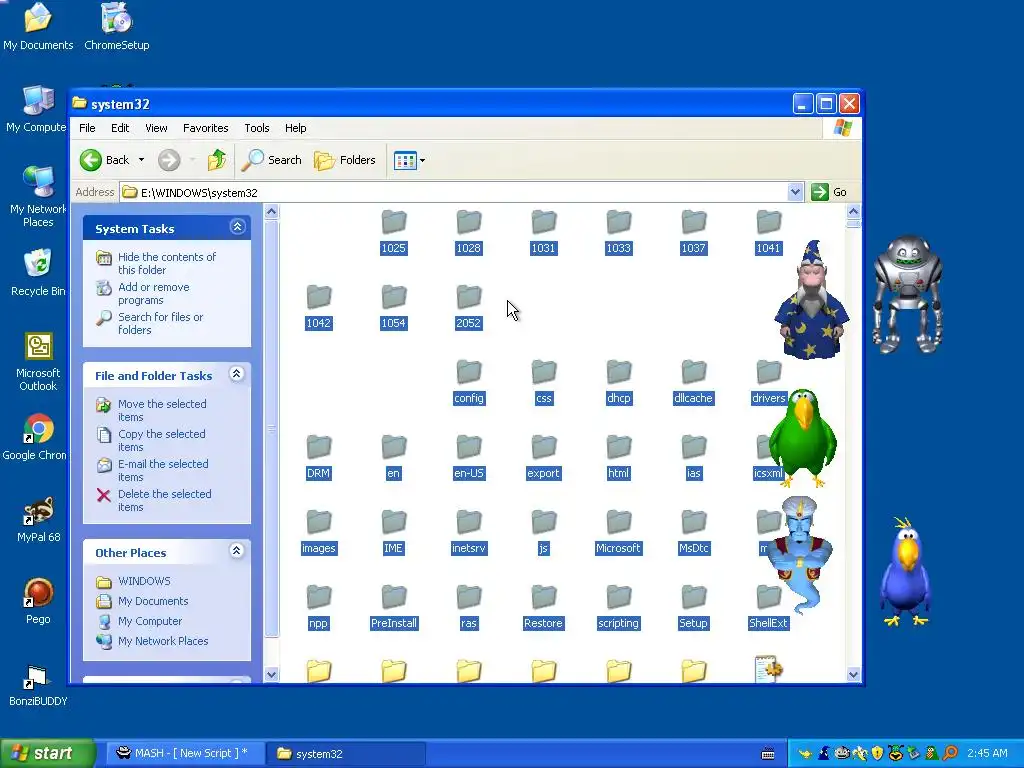Click the Back navigation button
Viewport: 1024px width, 768px height.
[x=104, y=160]
